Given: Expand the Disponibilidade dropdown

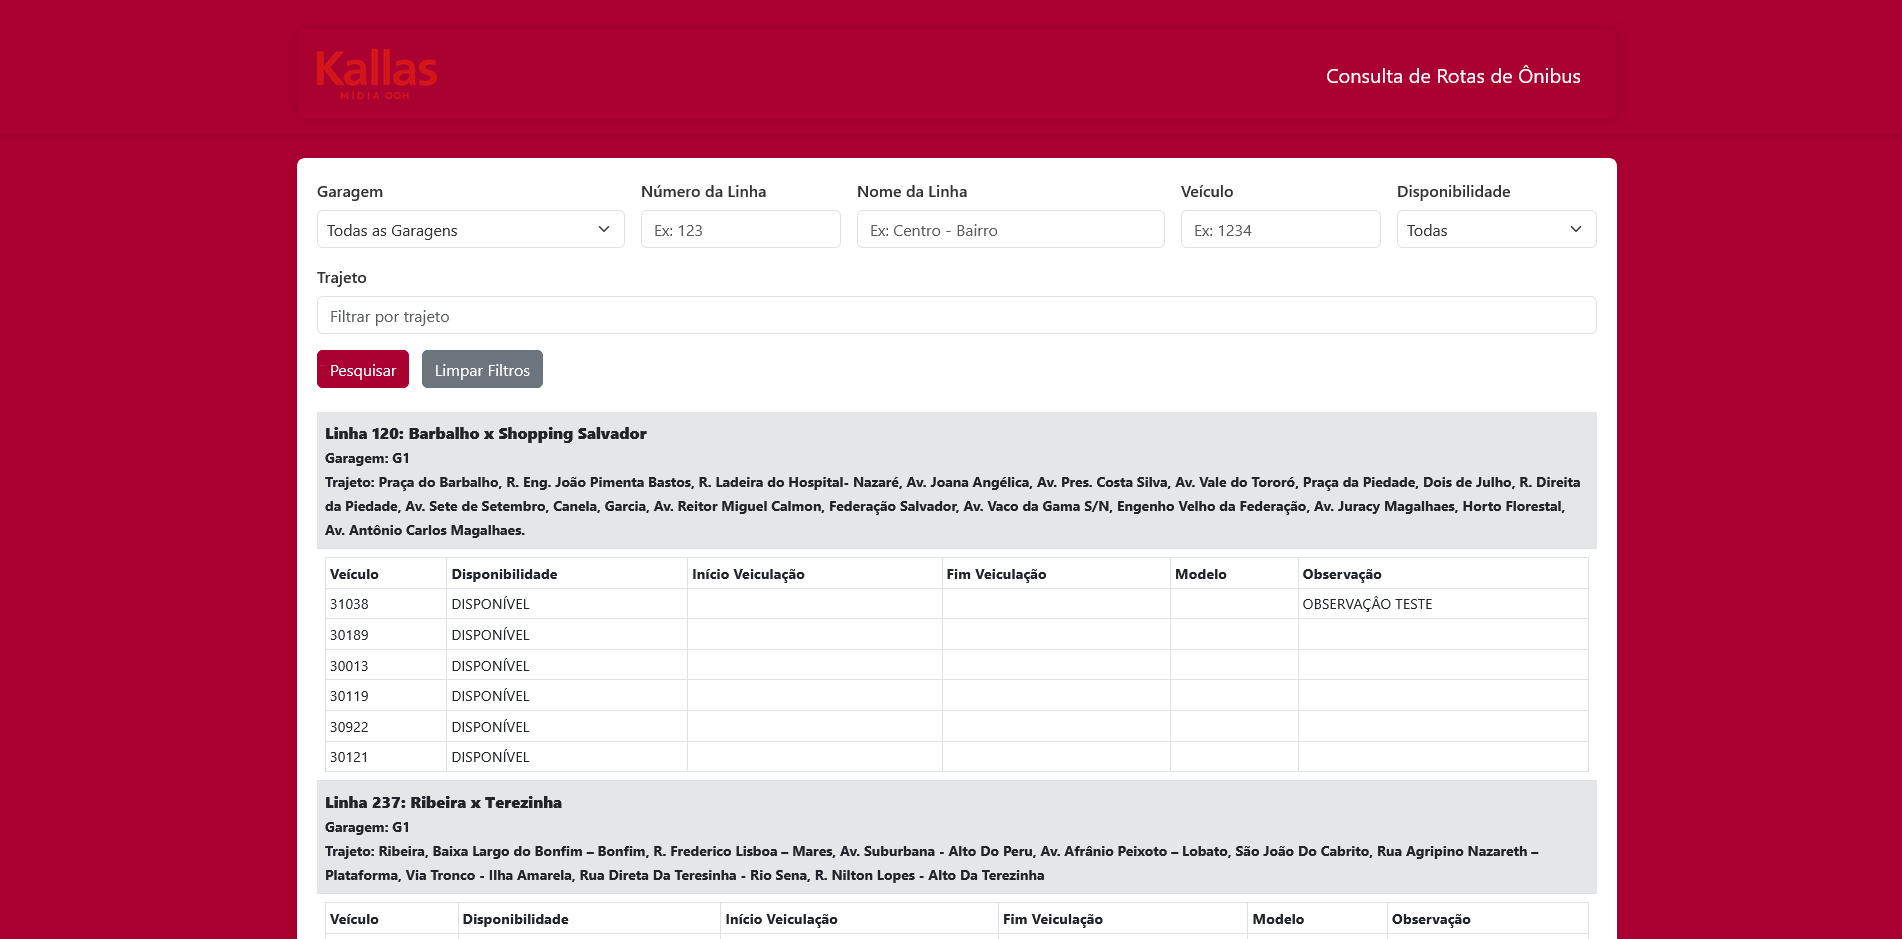Looking at the screenshot, I should [x=1495, y=230].
